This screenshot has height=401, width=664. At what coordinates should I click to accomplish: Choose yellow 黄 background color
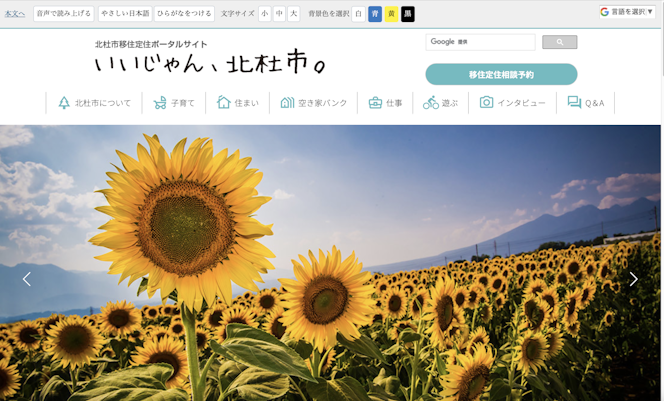click(391, 14)
